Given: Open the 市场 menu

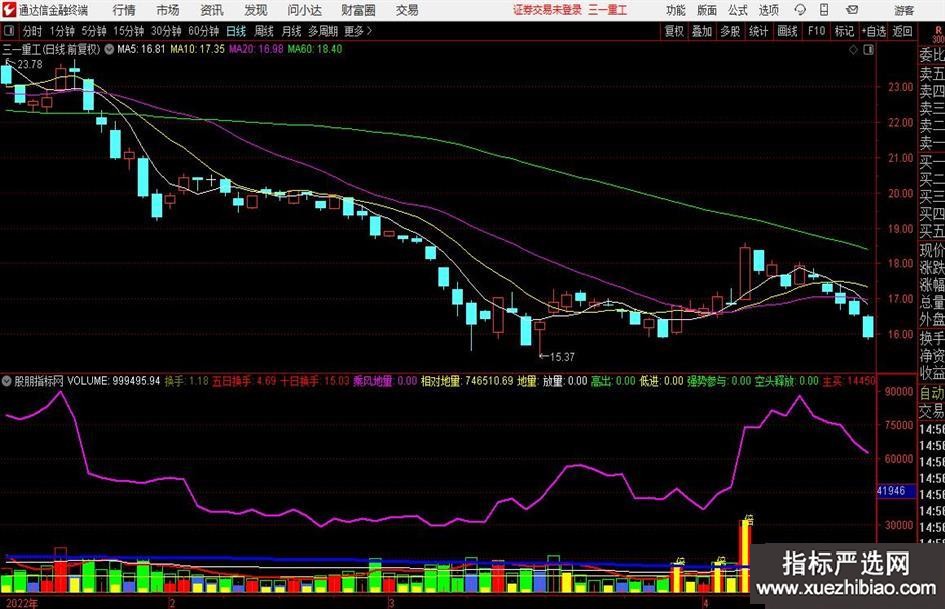Looking at the screenshot, I should [x=168, y=10].
